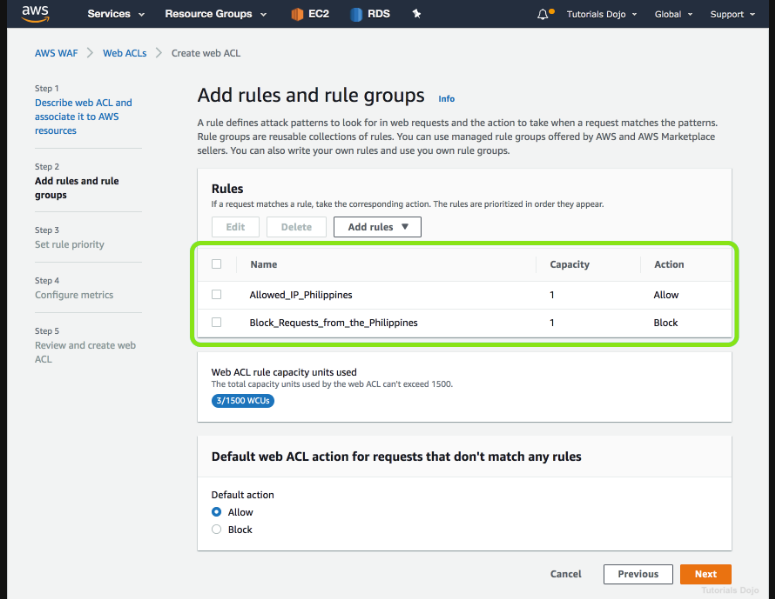Click the disabled Edit button
The image size is (775, 599).
[235, 227]
